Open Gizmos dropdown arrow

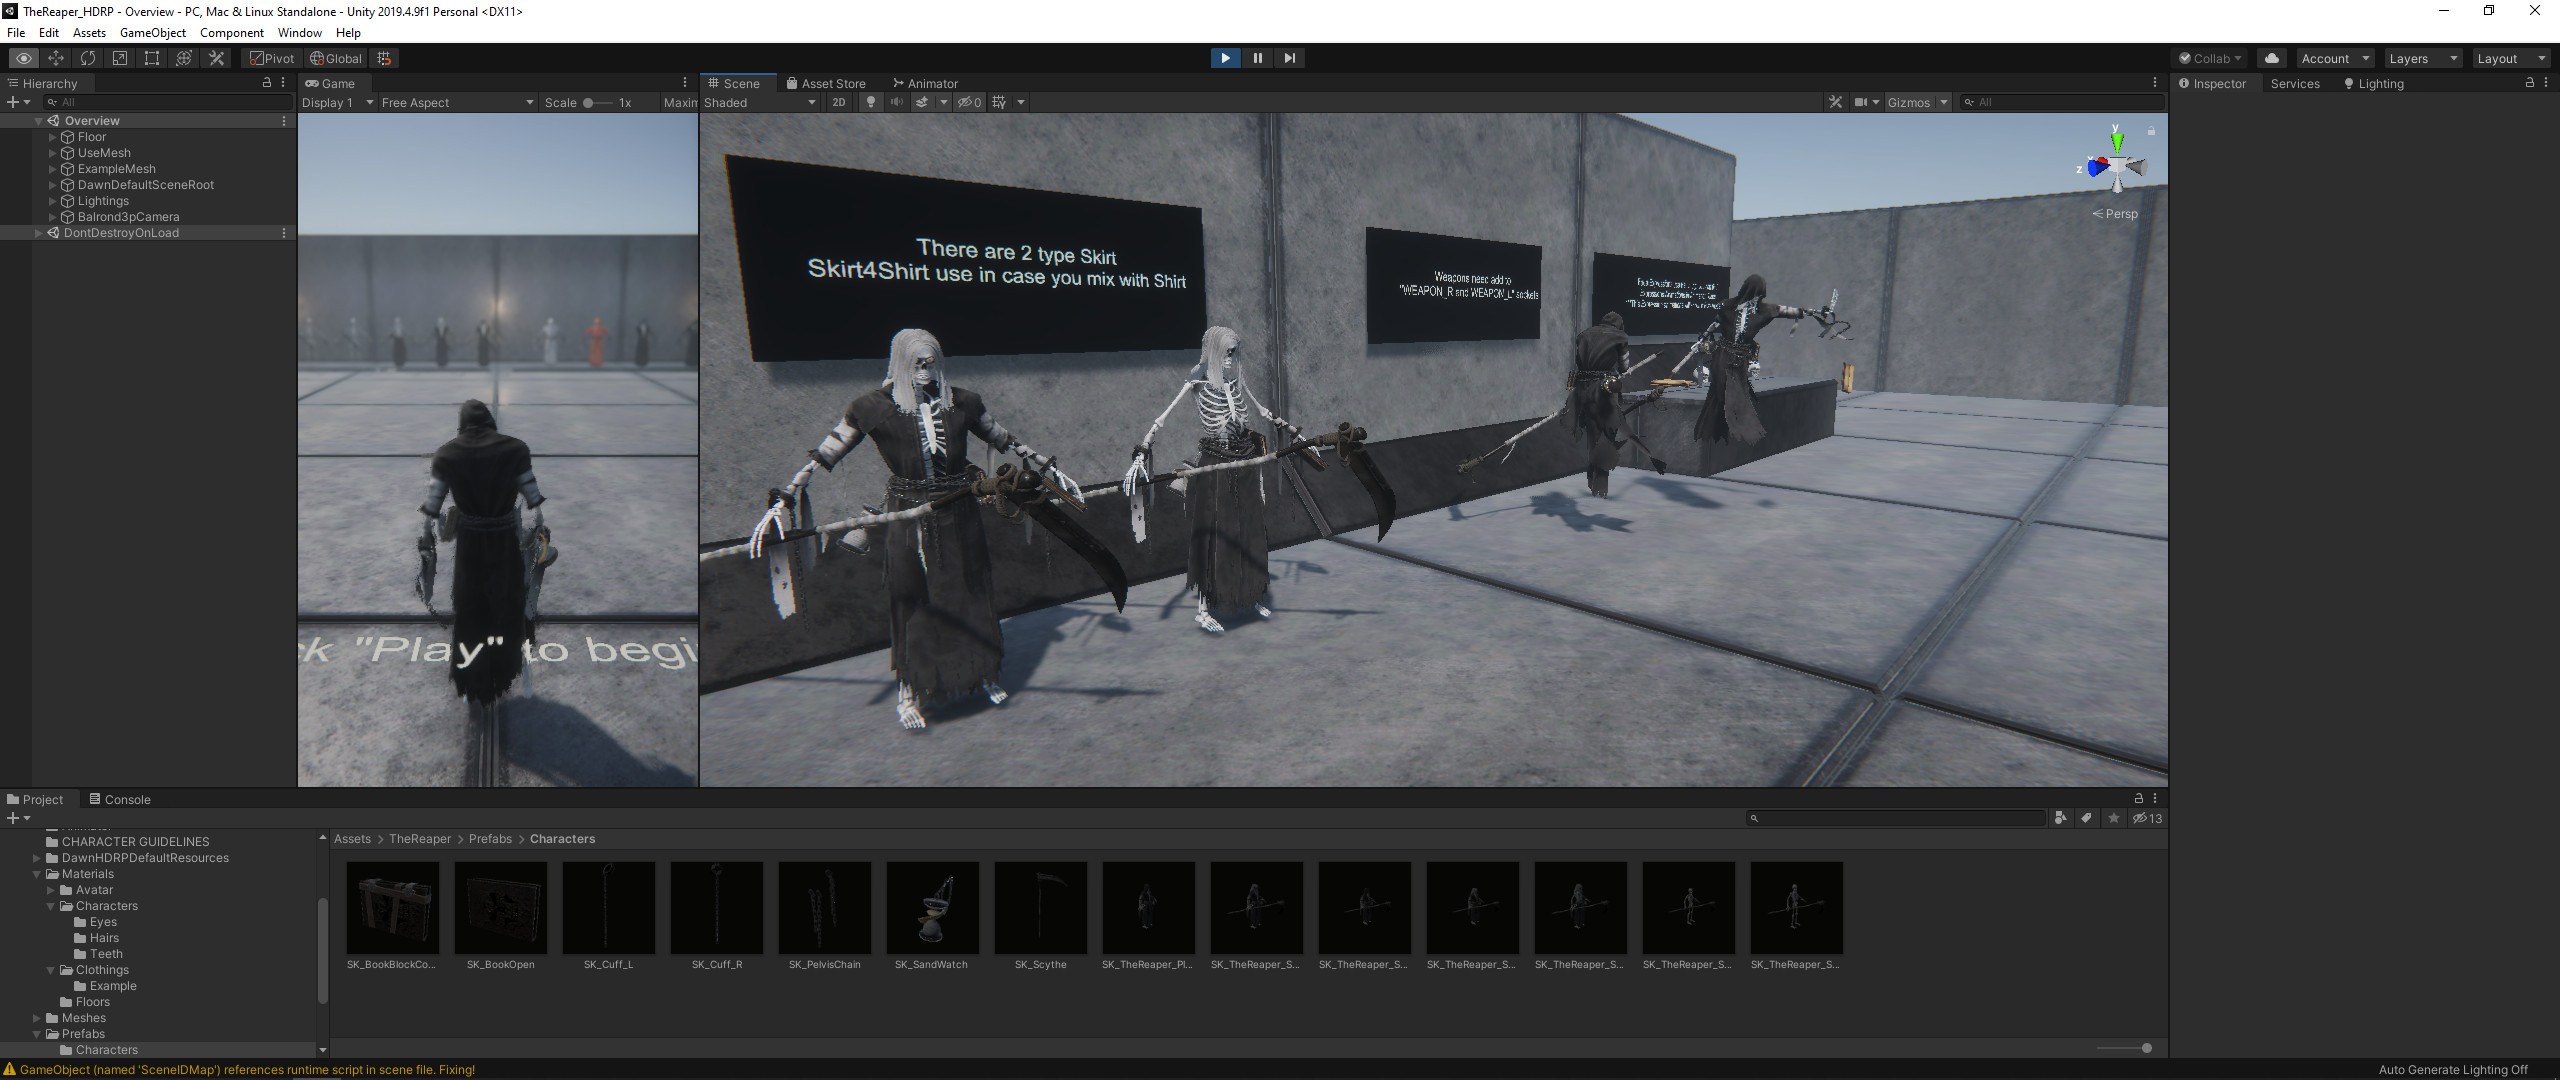click(1944, 102)
